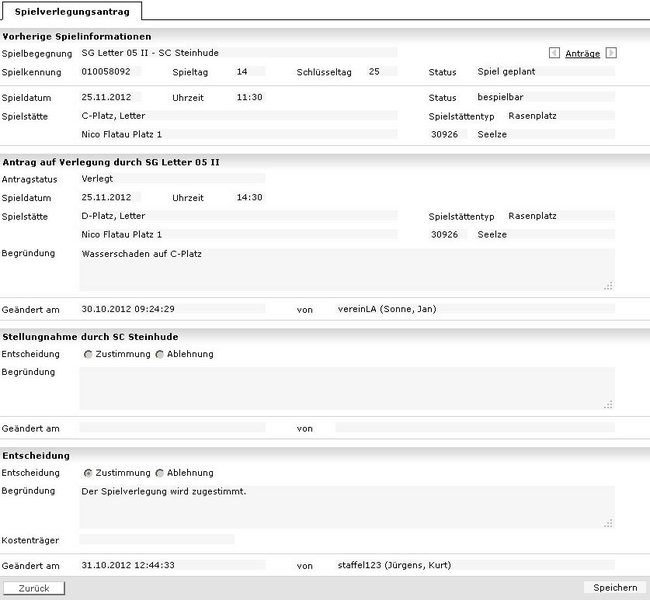
Task: Click the previous Anträge arrow icon
Action: coord(554,53)
